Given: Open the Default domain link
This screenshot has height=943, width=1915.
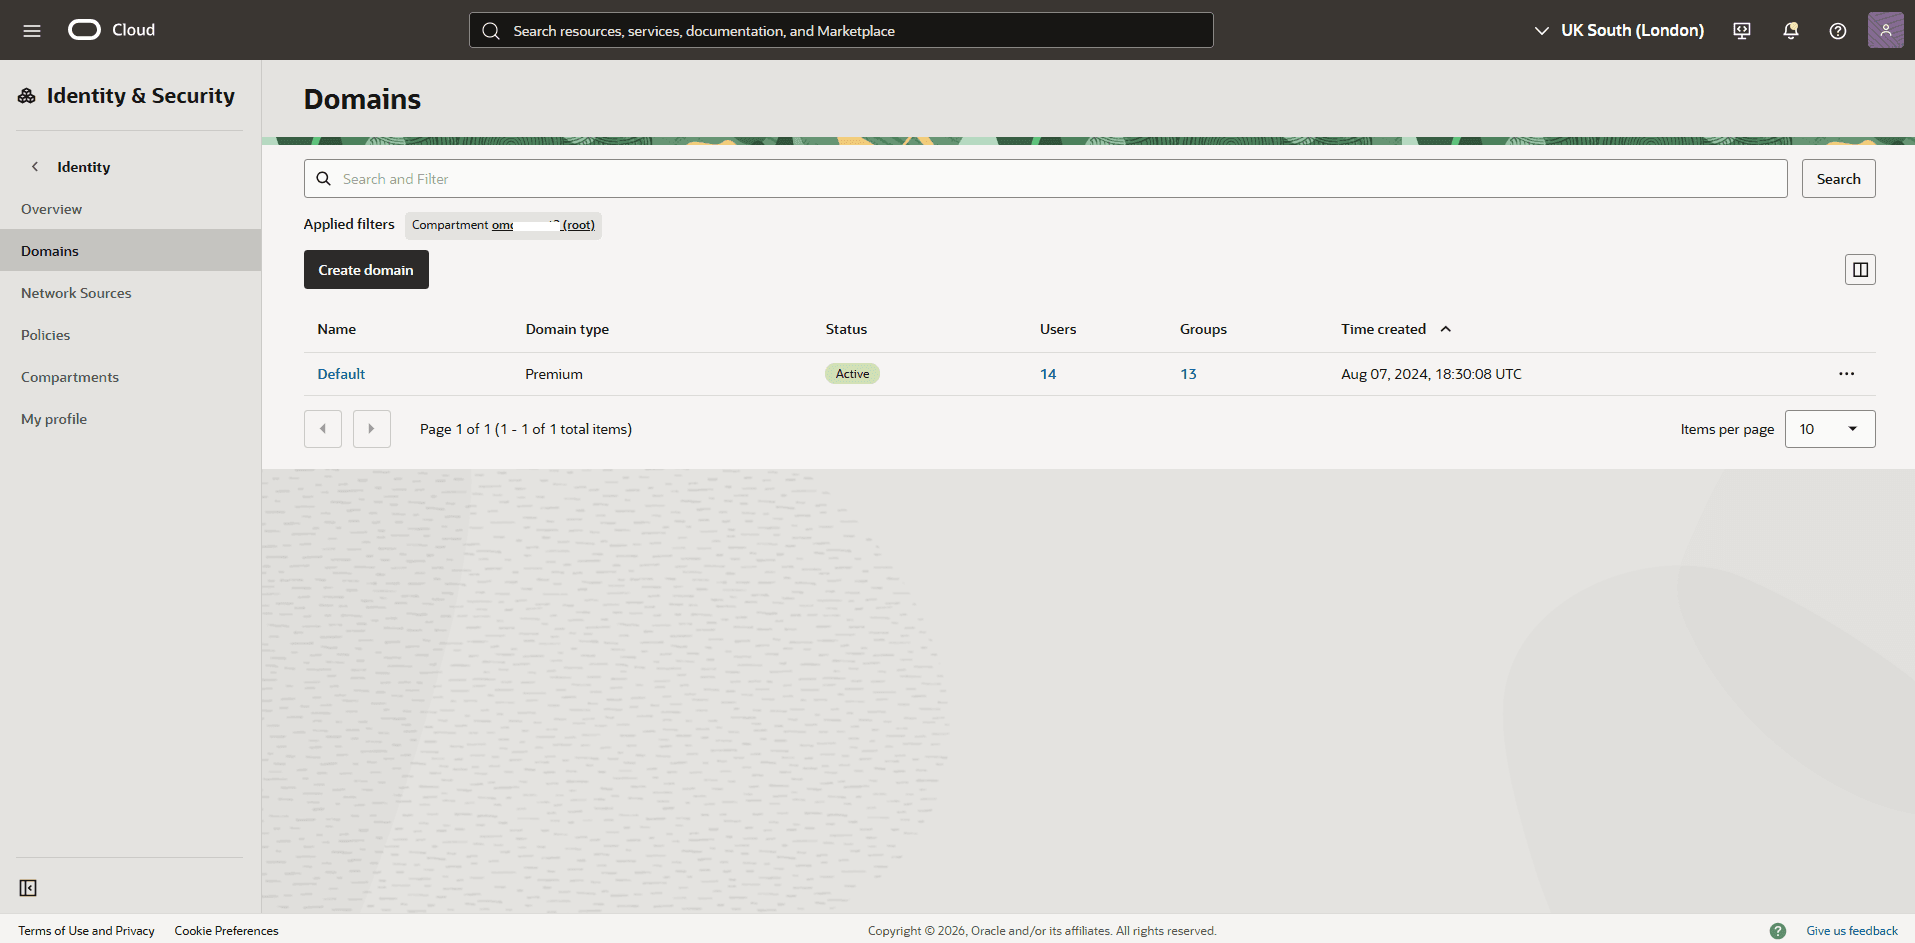Looking at the screenshot, I should point(341,374).
